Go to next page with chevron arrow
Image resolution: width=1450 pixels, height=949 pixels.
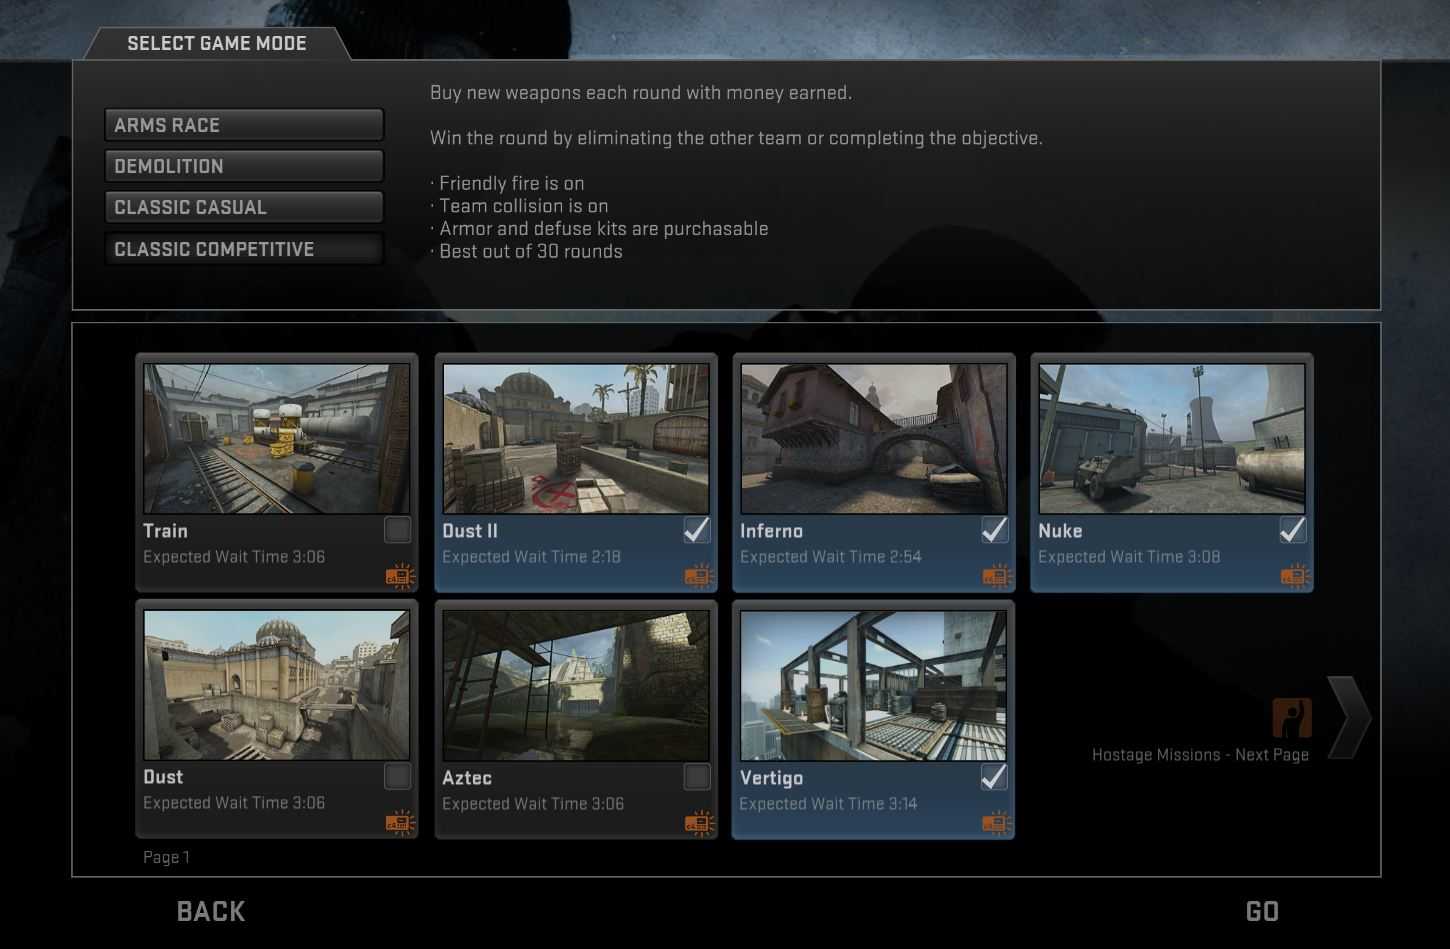(x=1348, y=718)
